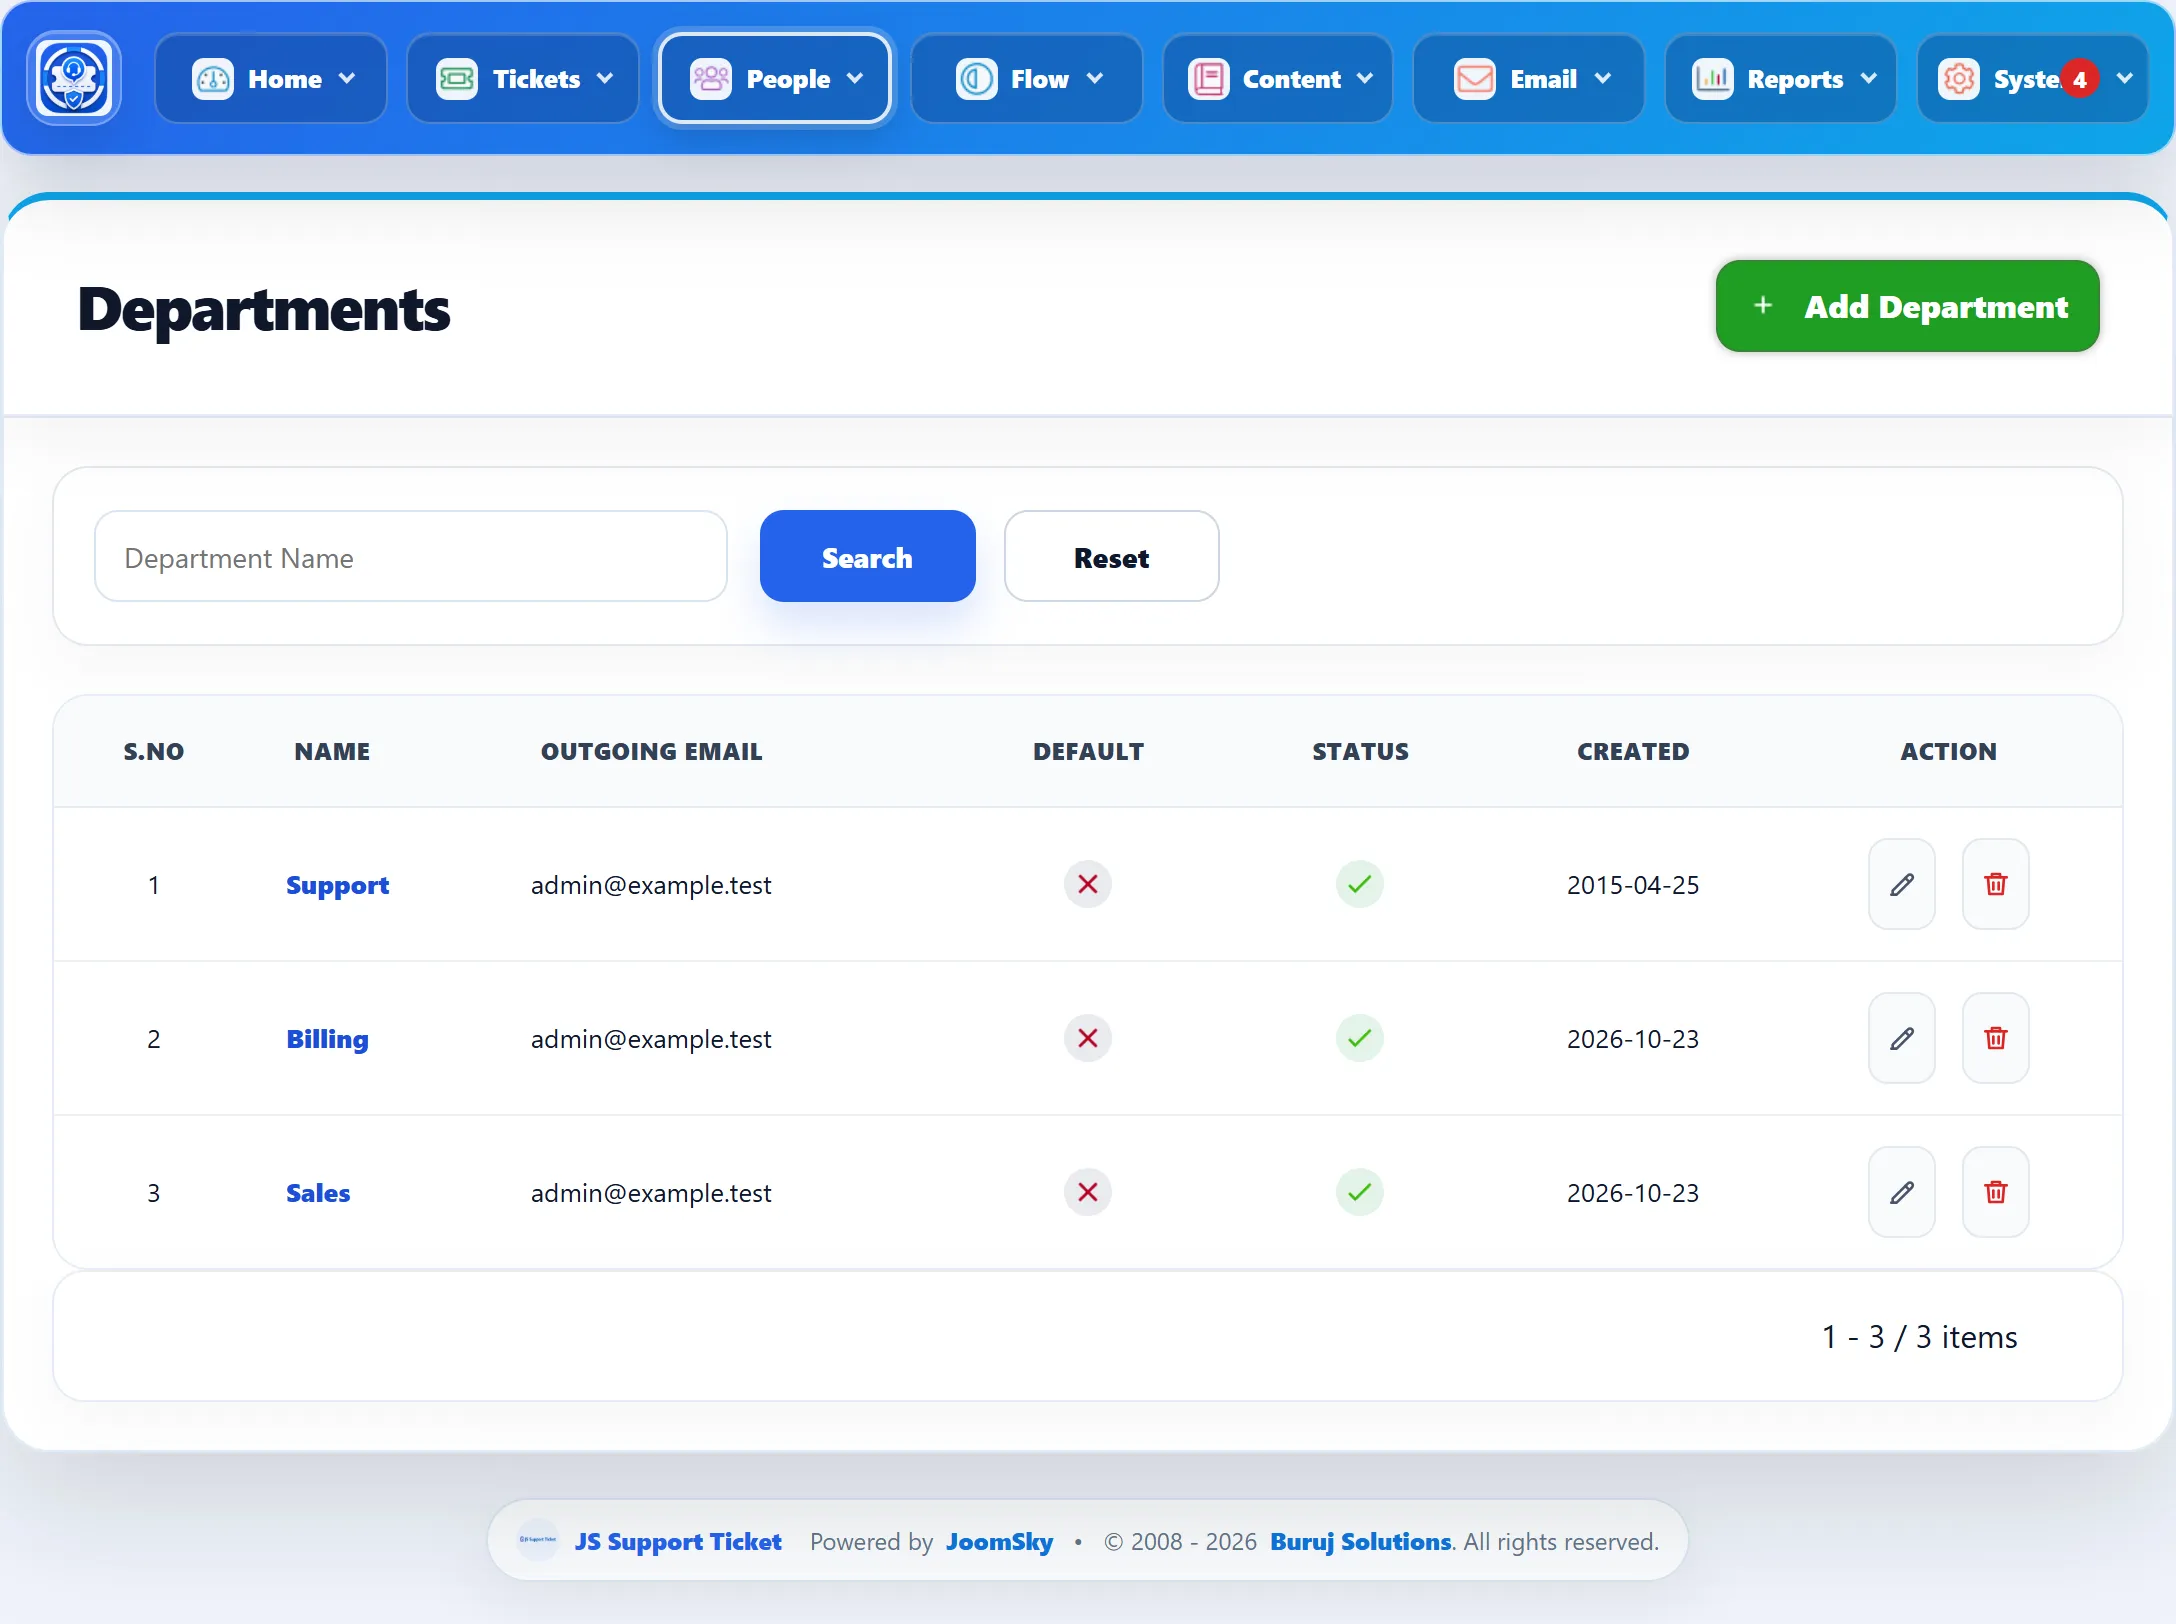Expand the Content menu chevron
Image resolution: width=2176 pixels, height=1624 pixels.
pos(1365,79)
